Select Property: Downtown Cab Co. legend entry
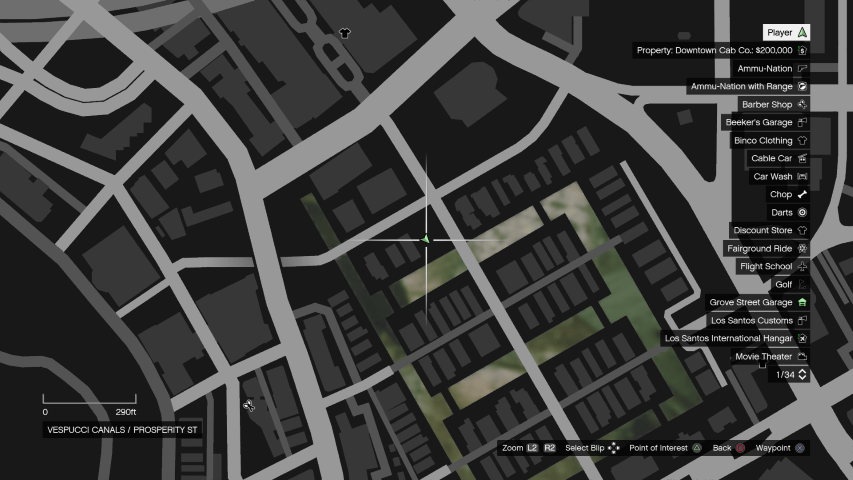This screenshot has height=480, width=853. pos(713,51)
